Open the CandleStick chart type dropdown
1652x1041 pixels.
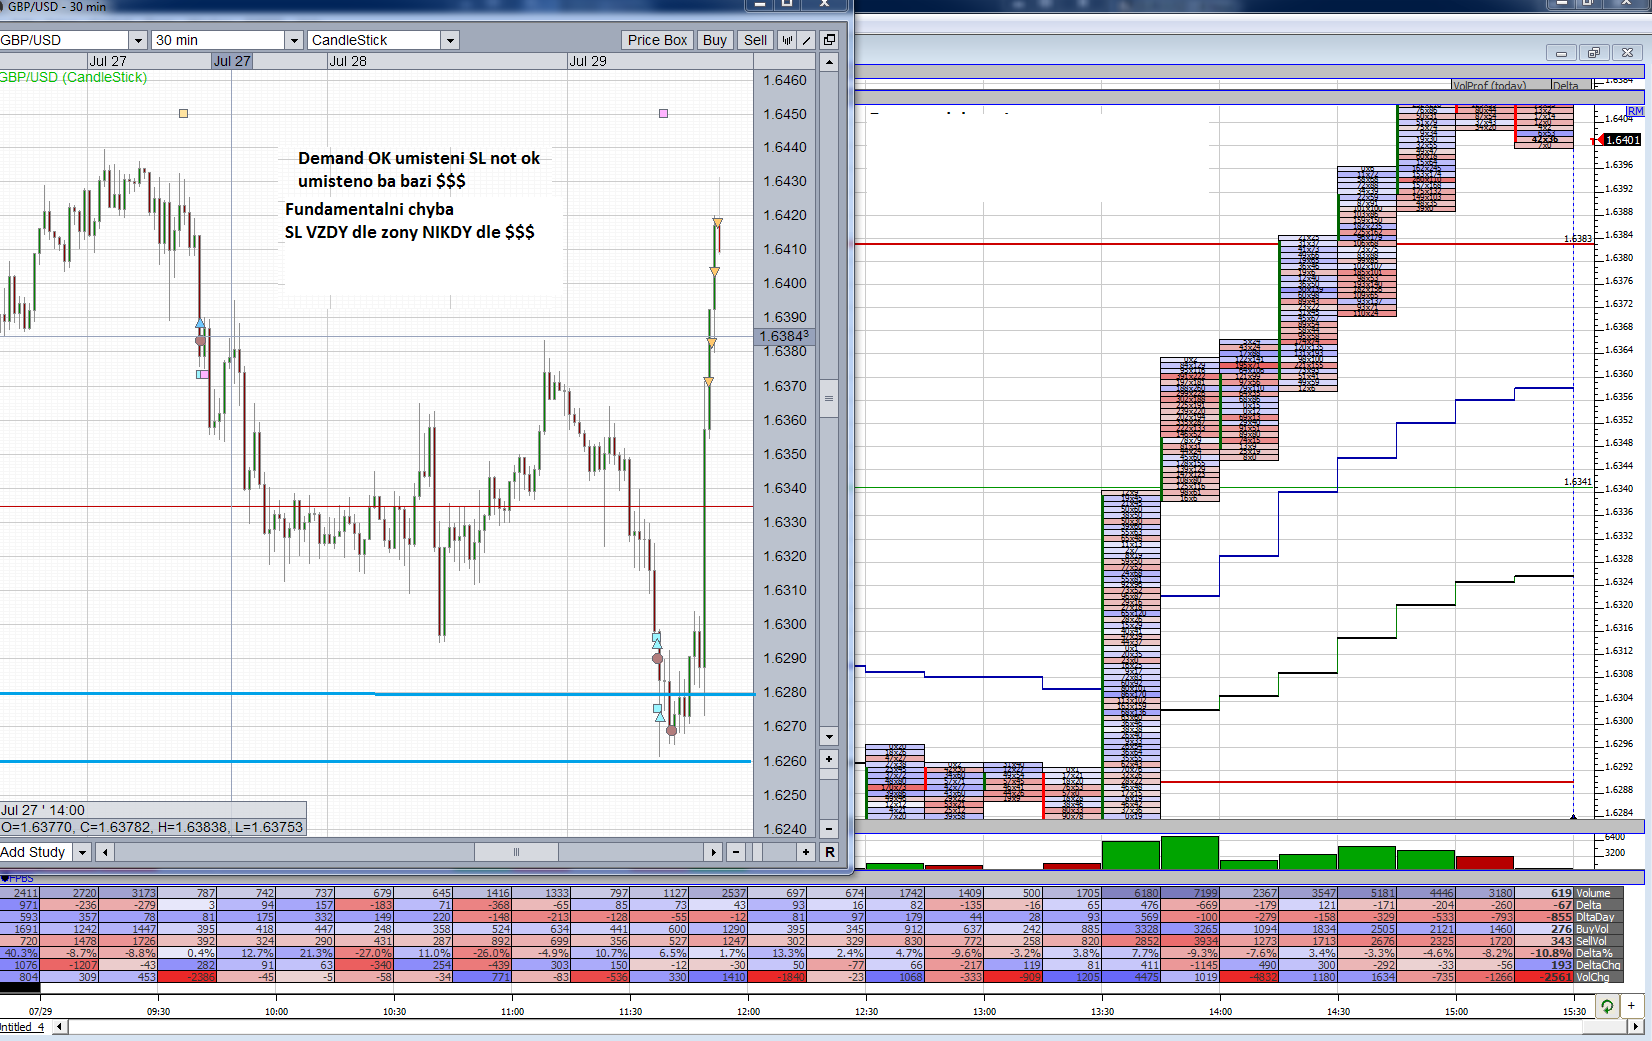450,40
